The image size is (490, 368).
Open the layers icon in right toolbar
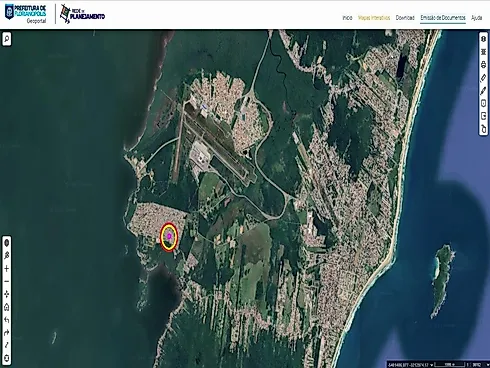point(483,39)
